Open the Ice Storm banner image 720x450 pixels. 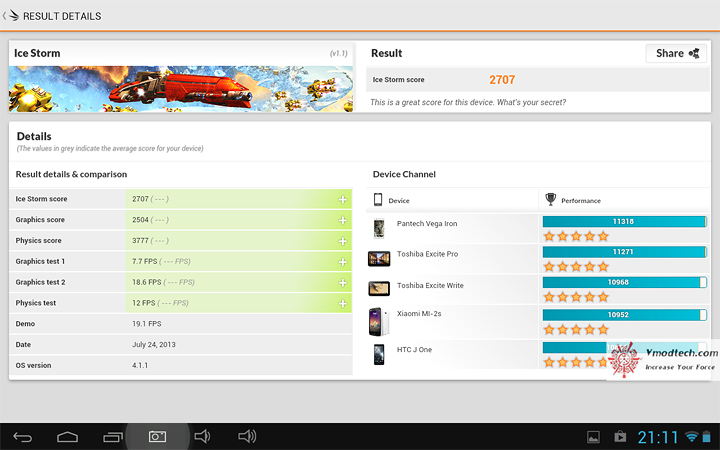(x=181, y=89)
